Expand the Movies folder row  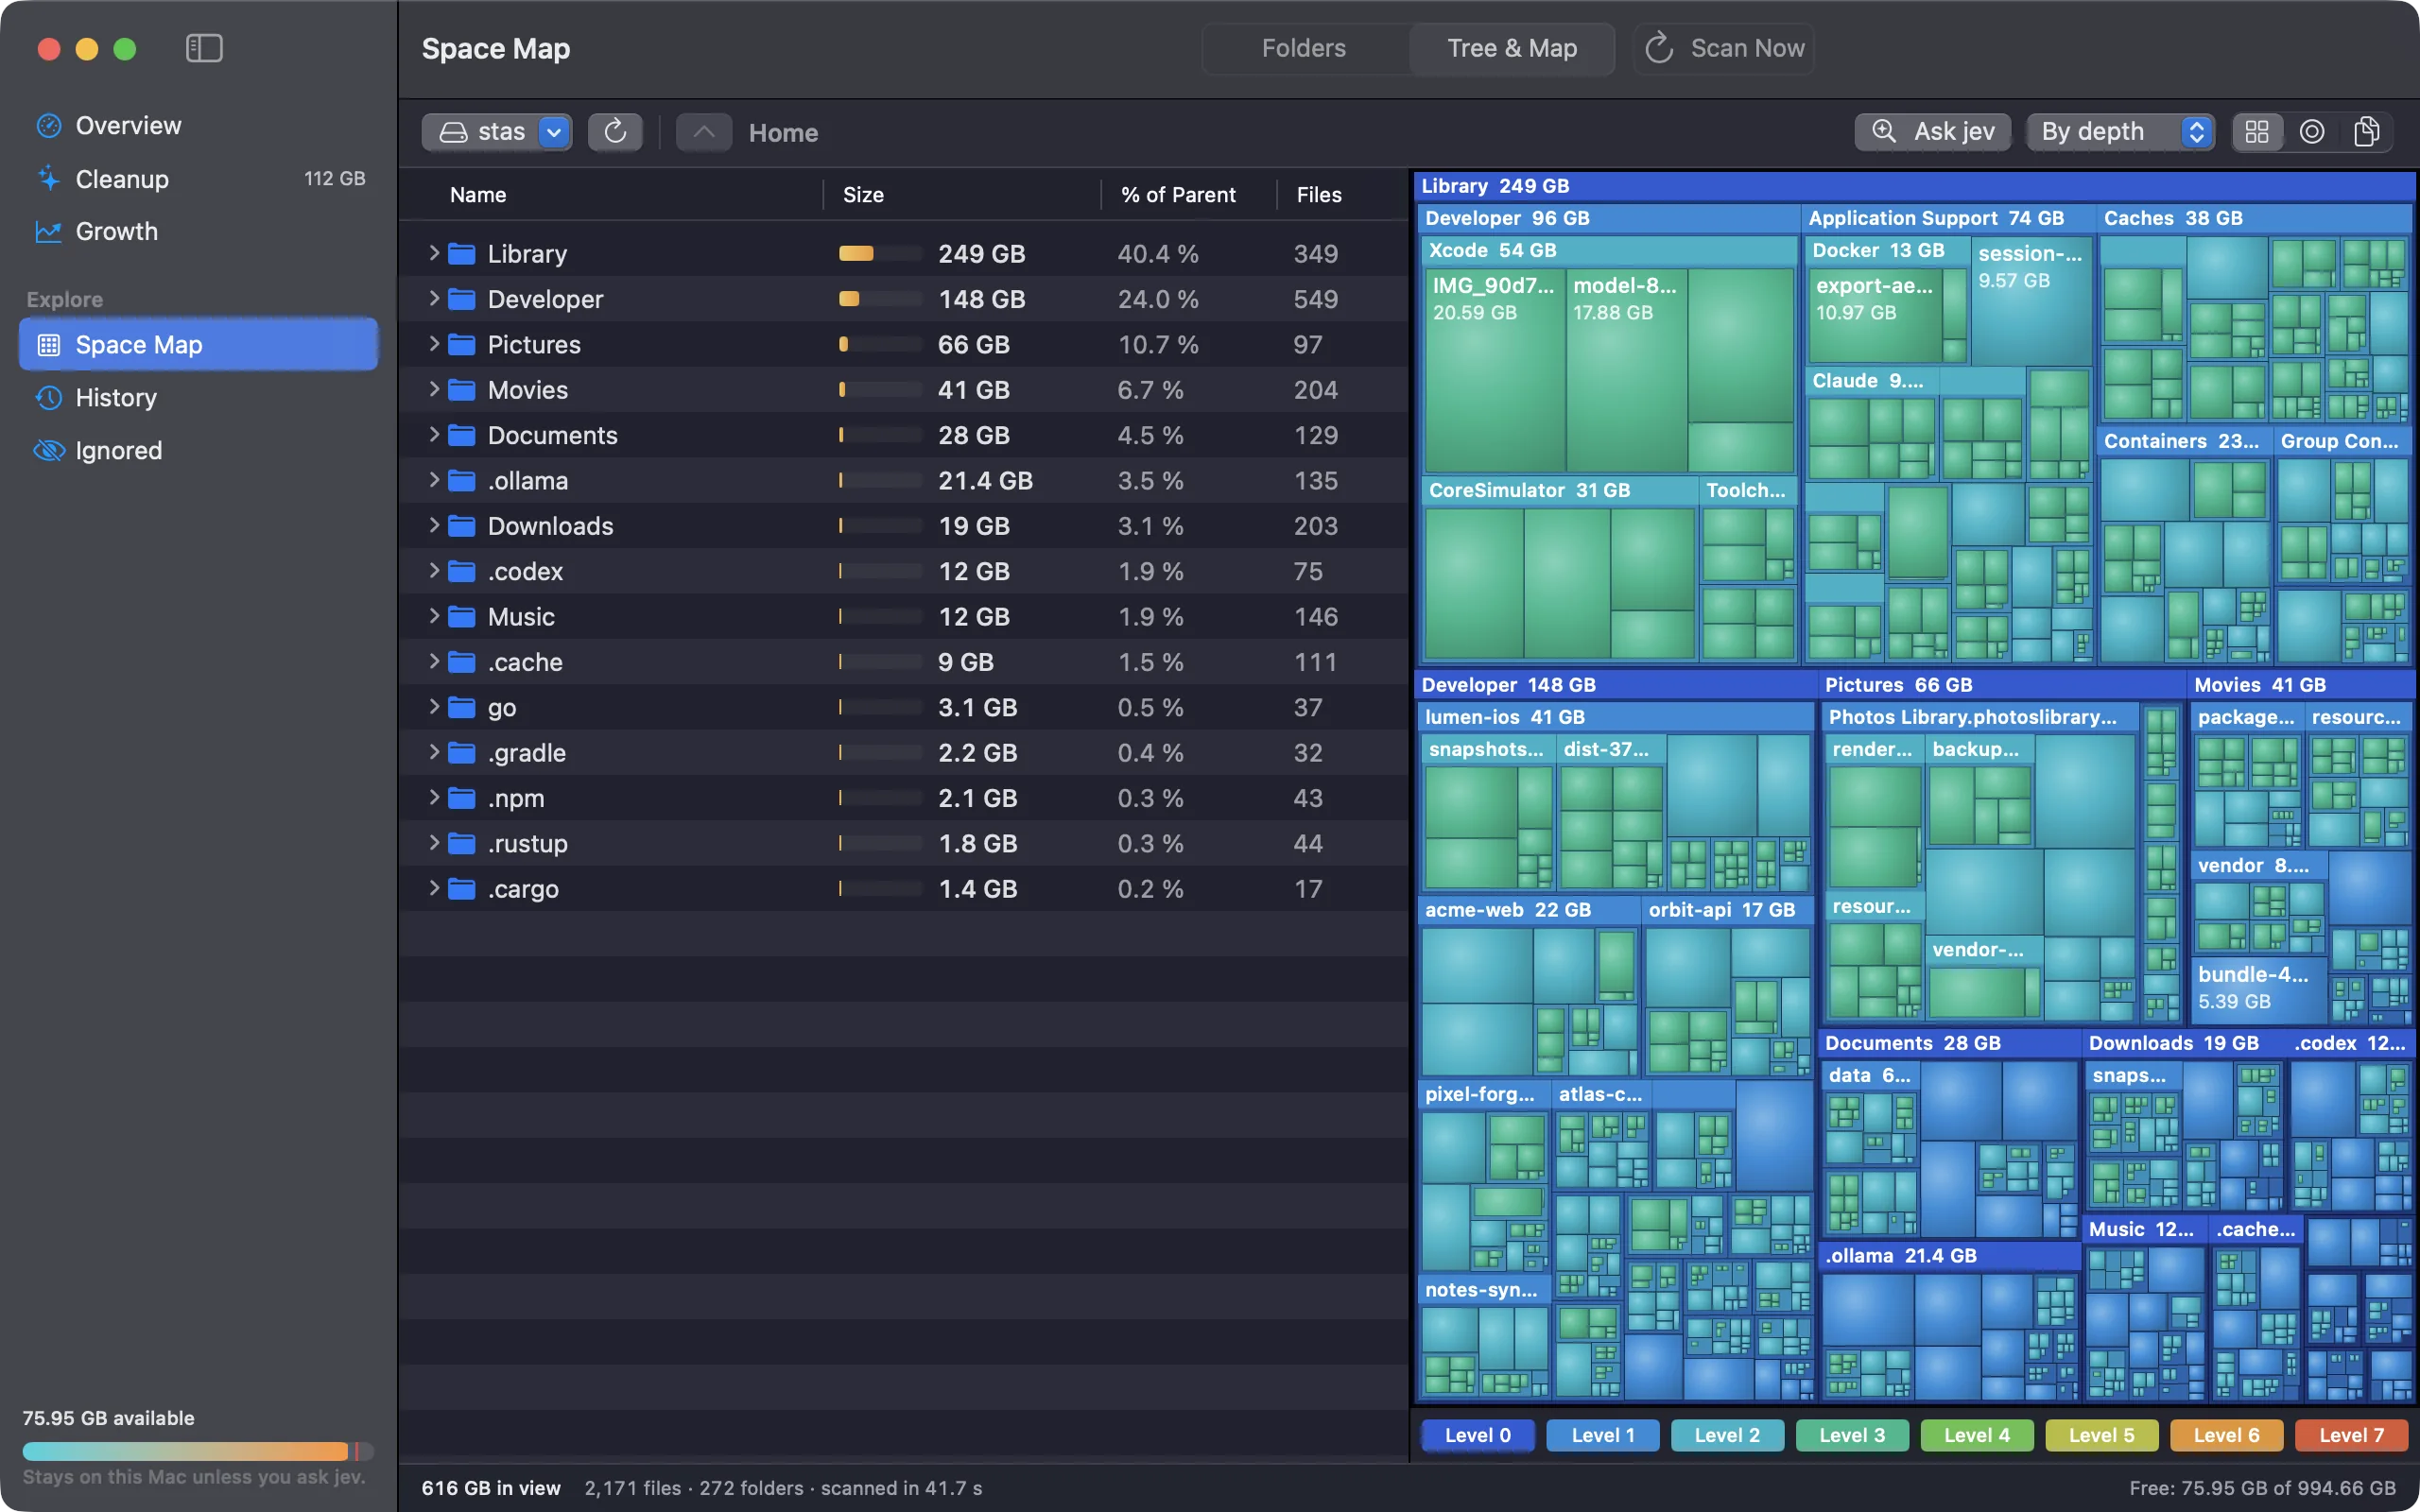tap(434, 389)
